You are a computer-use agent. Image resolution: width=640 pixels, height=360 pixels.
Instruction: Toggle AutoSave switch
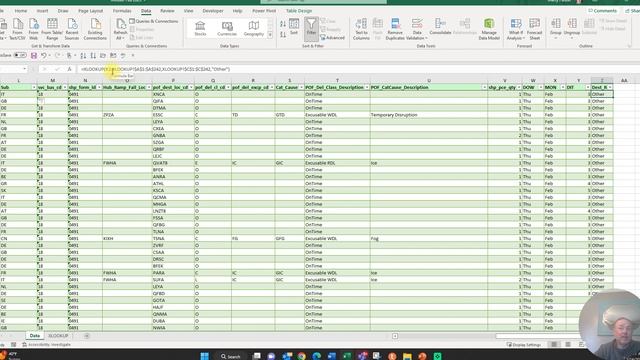20,55
